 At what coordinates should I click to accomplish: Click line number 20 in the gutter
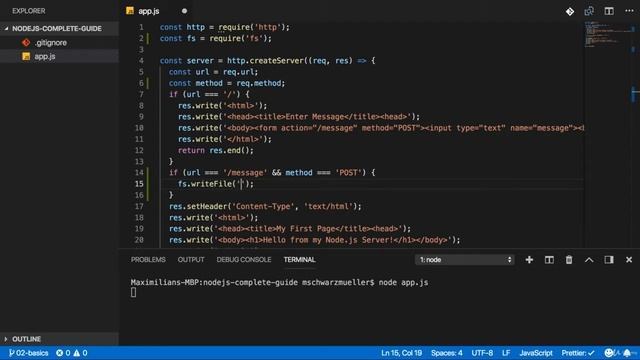[x=139, y=240]
